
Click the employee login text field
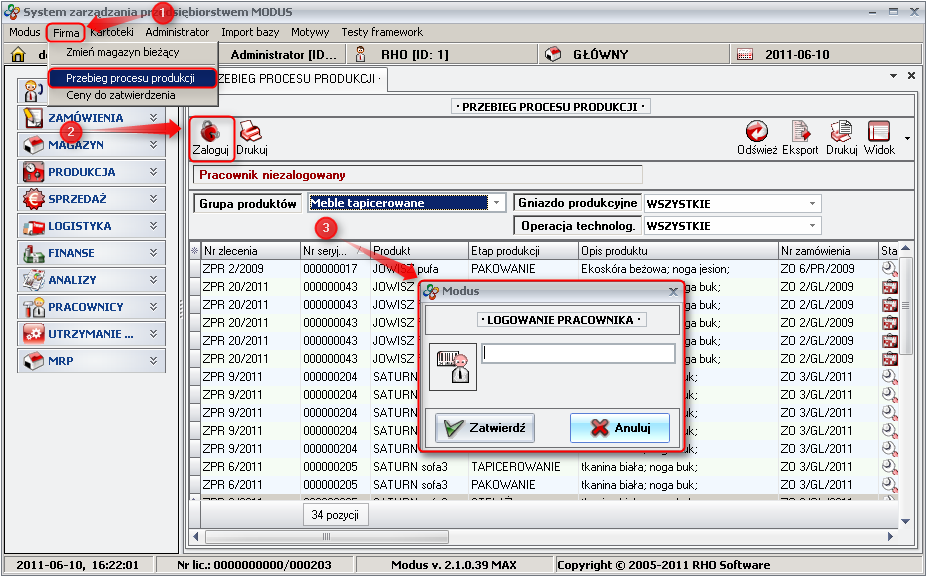click(x=578, y=353)
